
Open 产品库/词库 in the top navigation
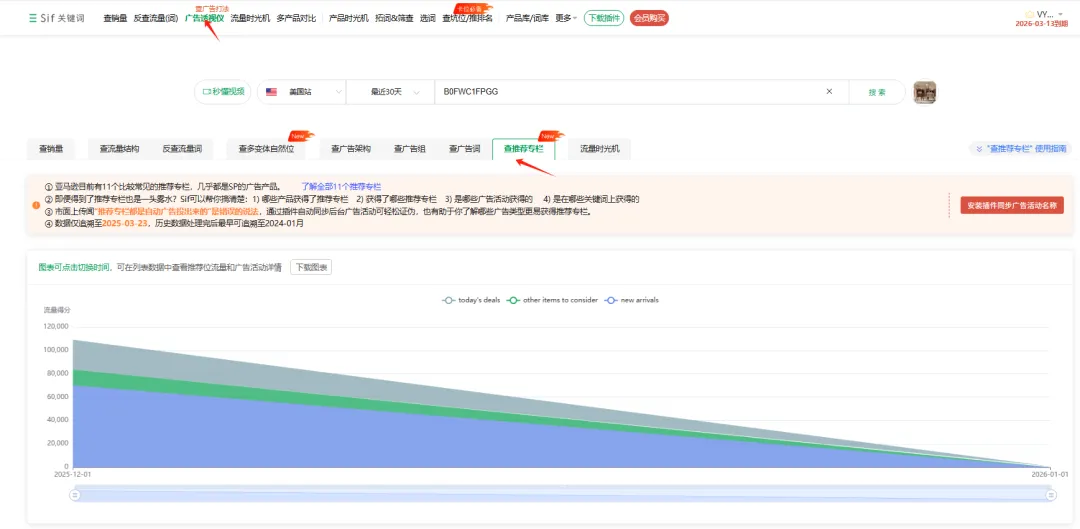[528, 19]
